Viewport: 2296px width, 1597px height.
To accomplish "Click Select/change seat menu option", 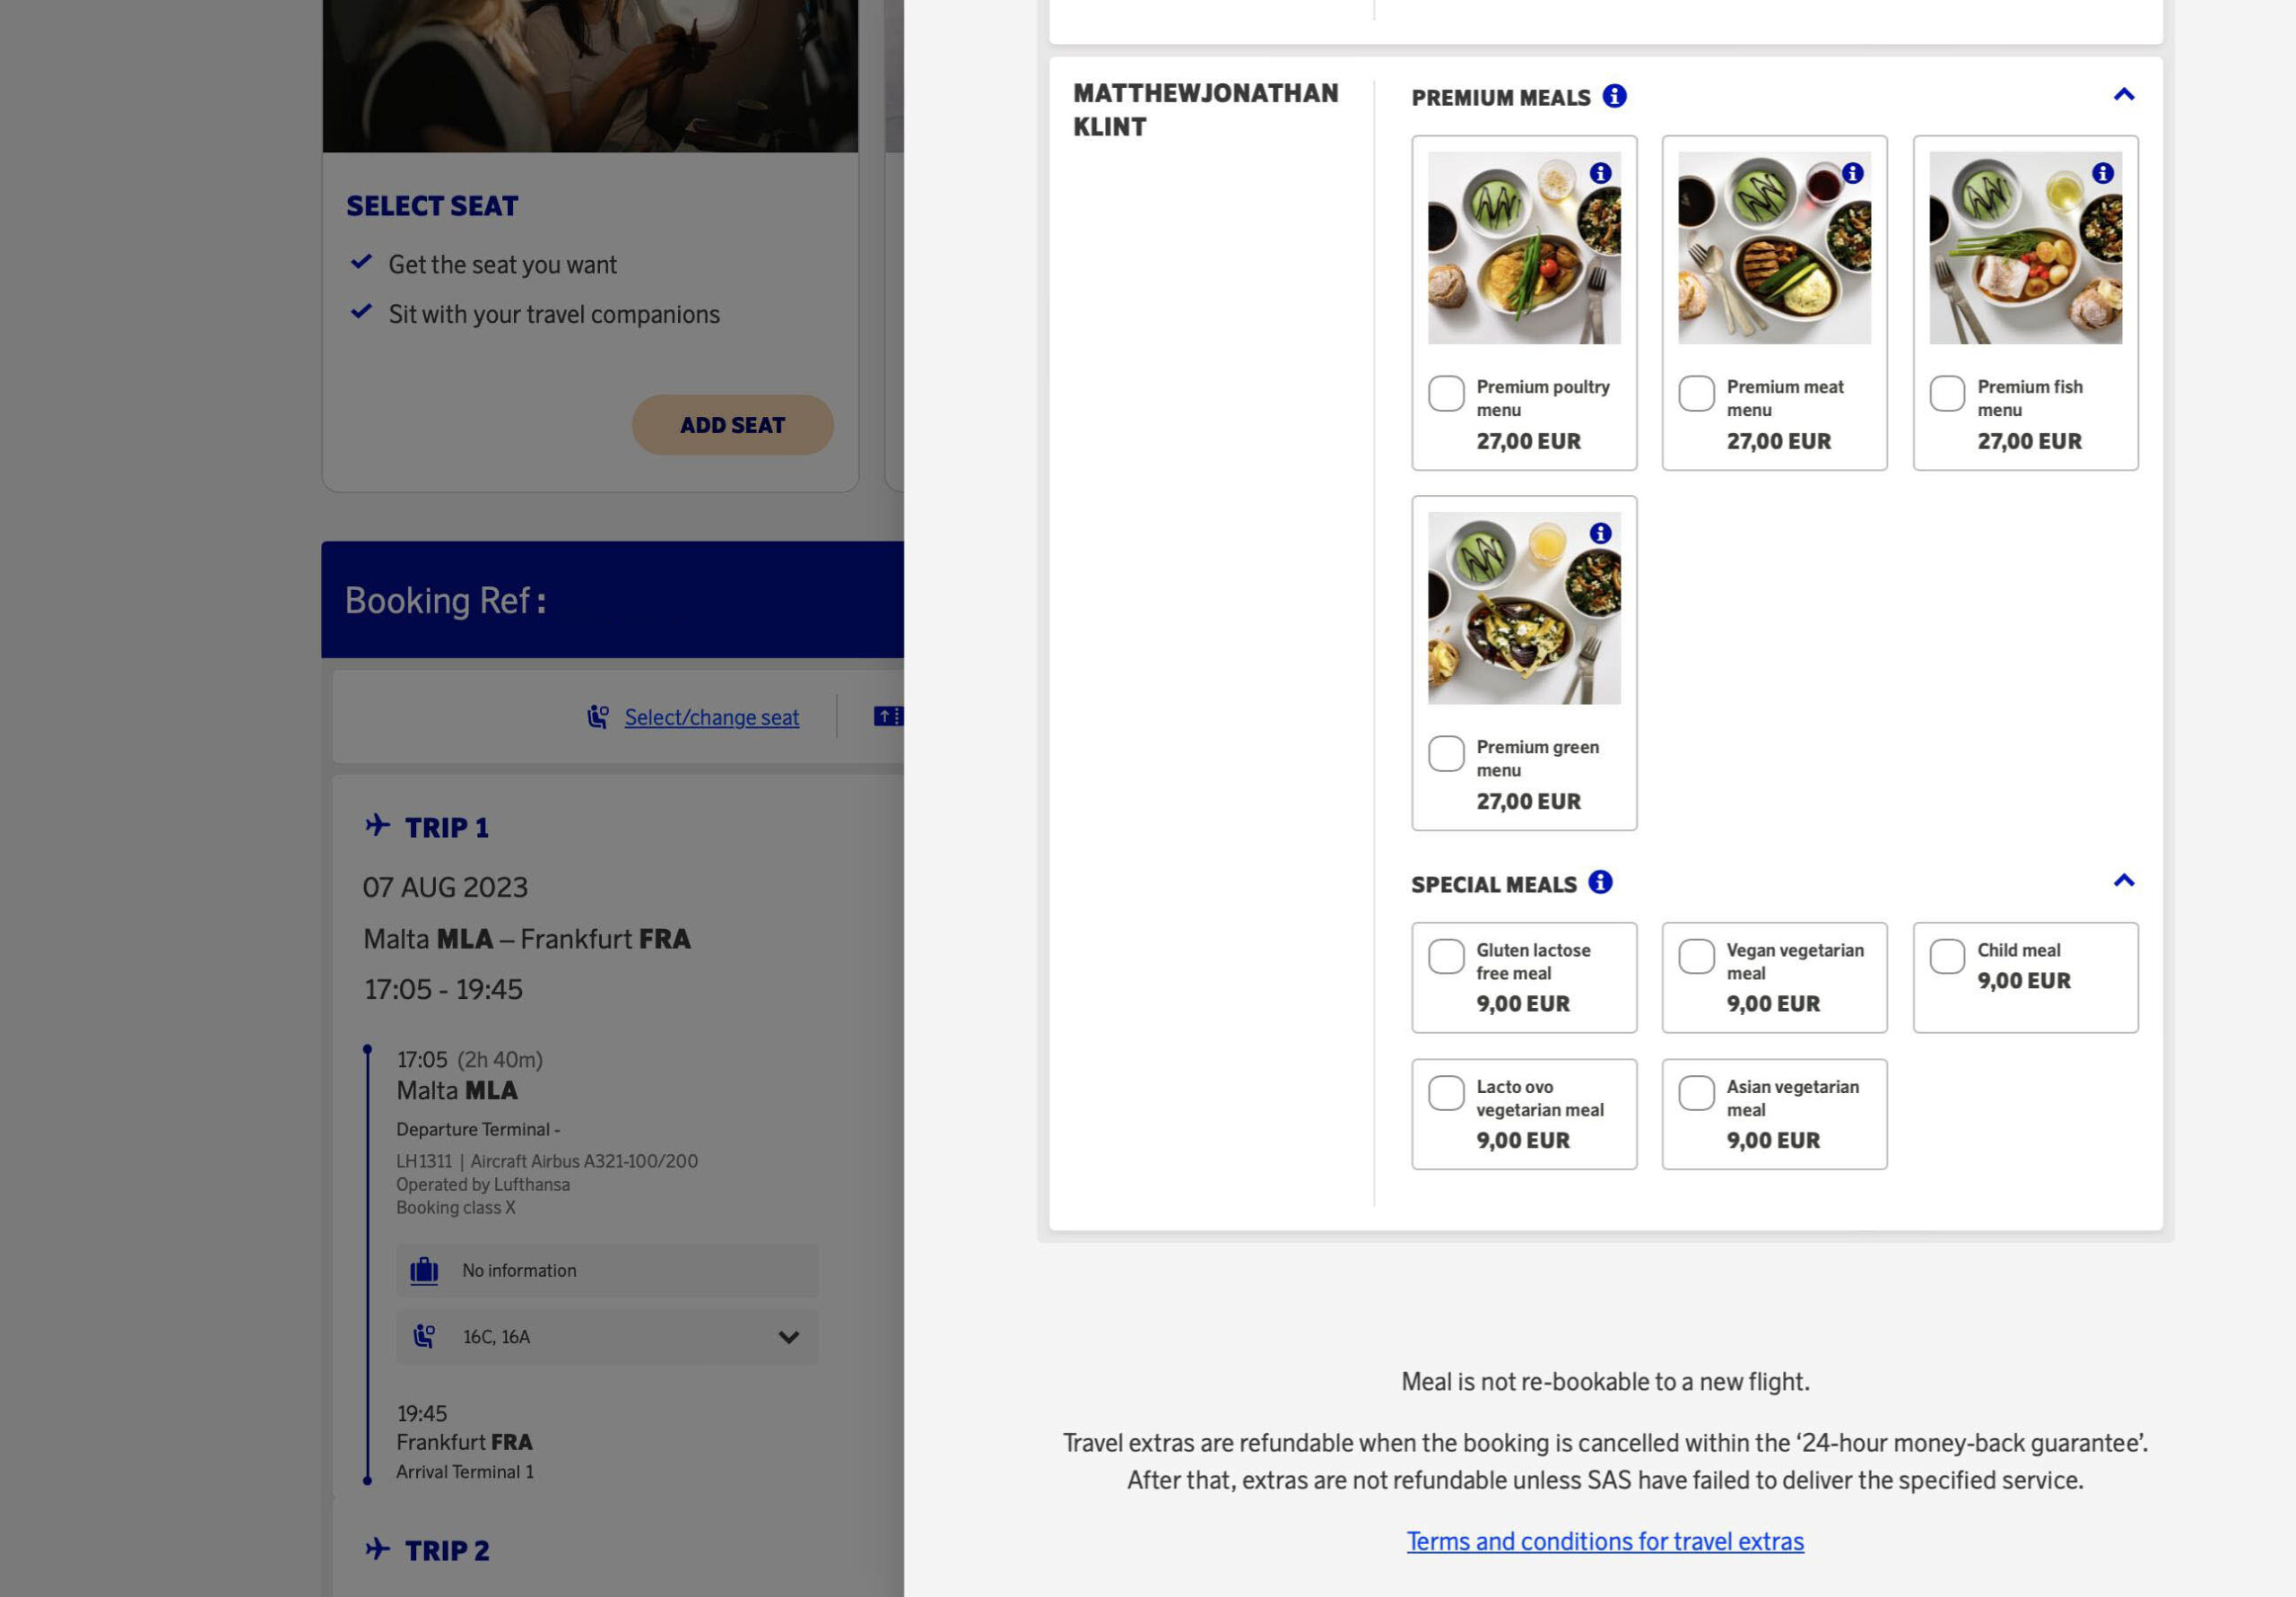I will (710, 716).
